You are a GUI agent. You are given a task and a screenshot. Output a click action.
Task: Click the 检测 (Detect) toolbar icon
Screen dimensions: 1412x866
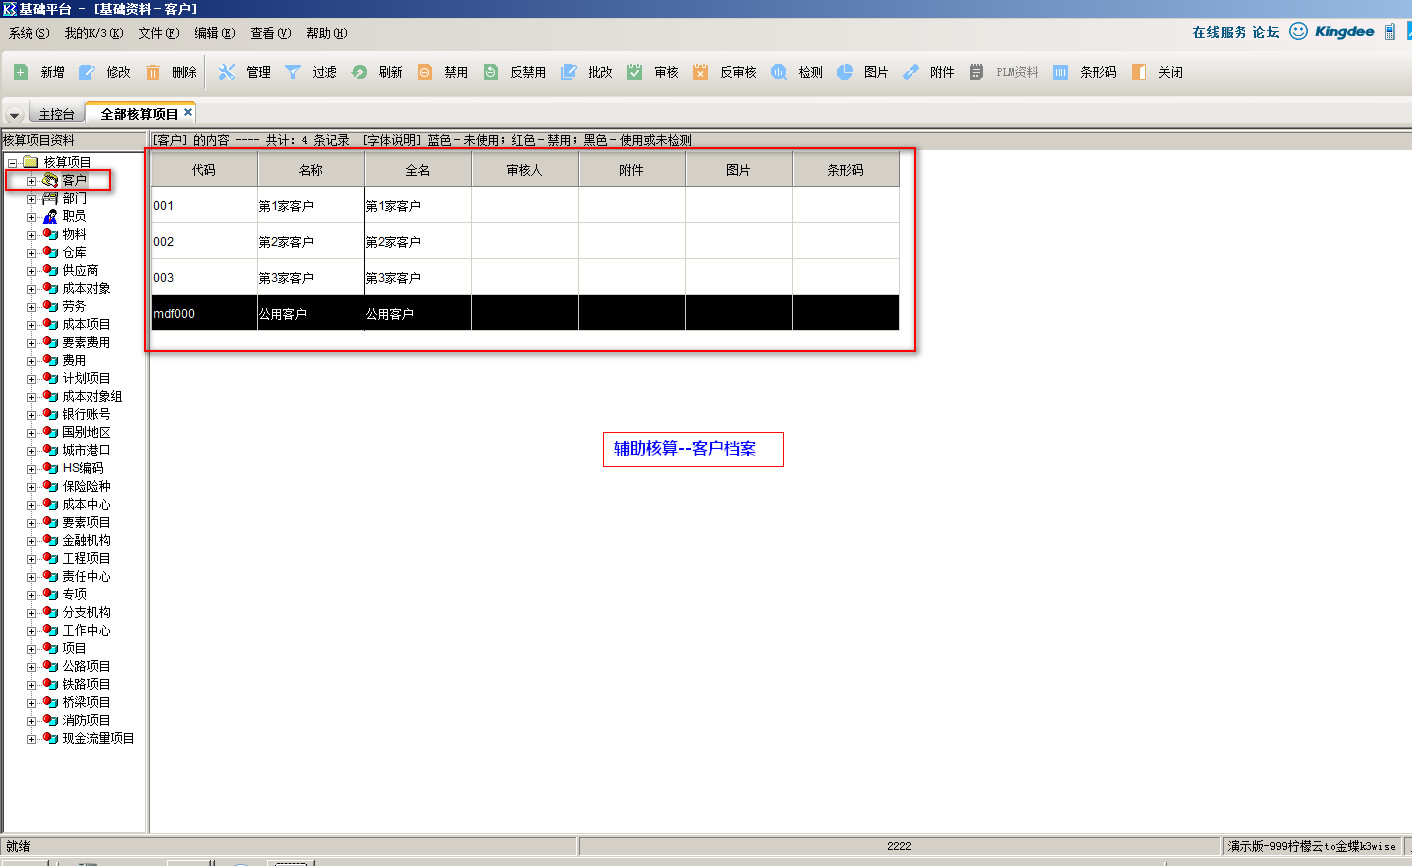(x=779, y=72)
